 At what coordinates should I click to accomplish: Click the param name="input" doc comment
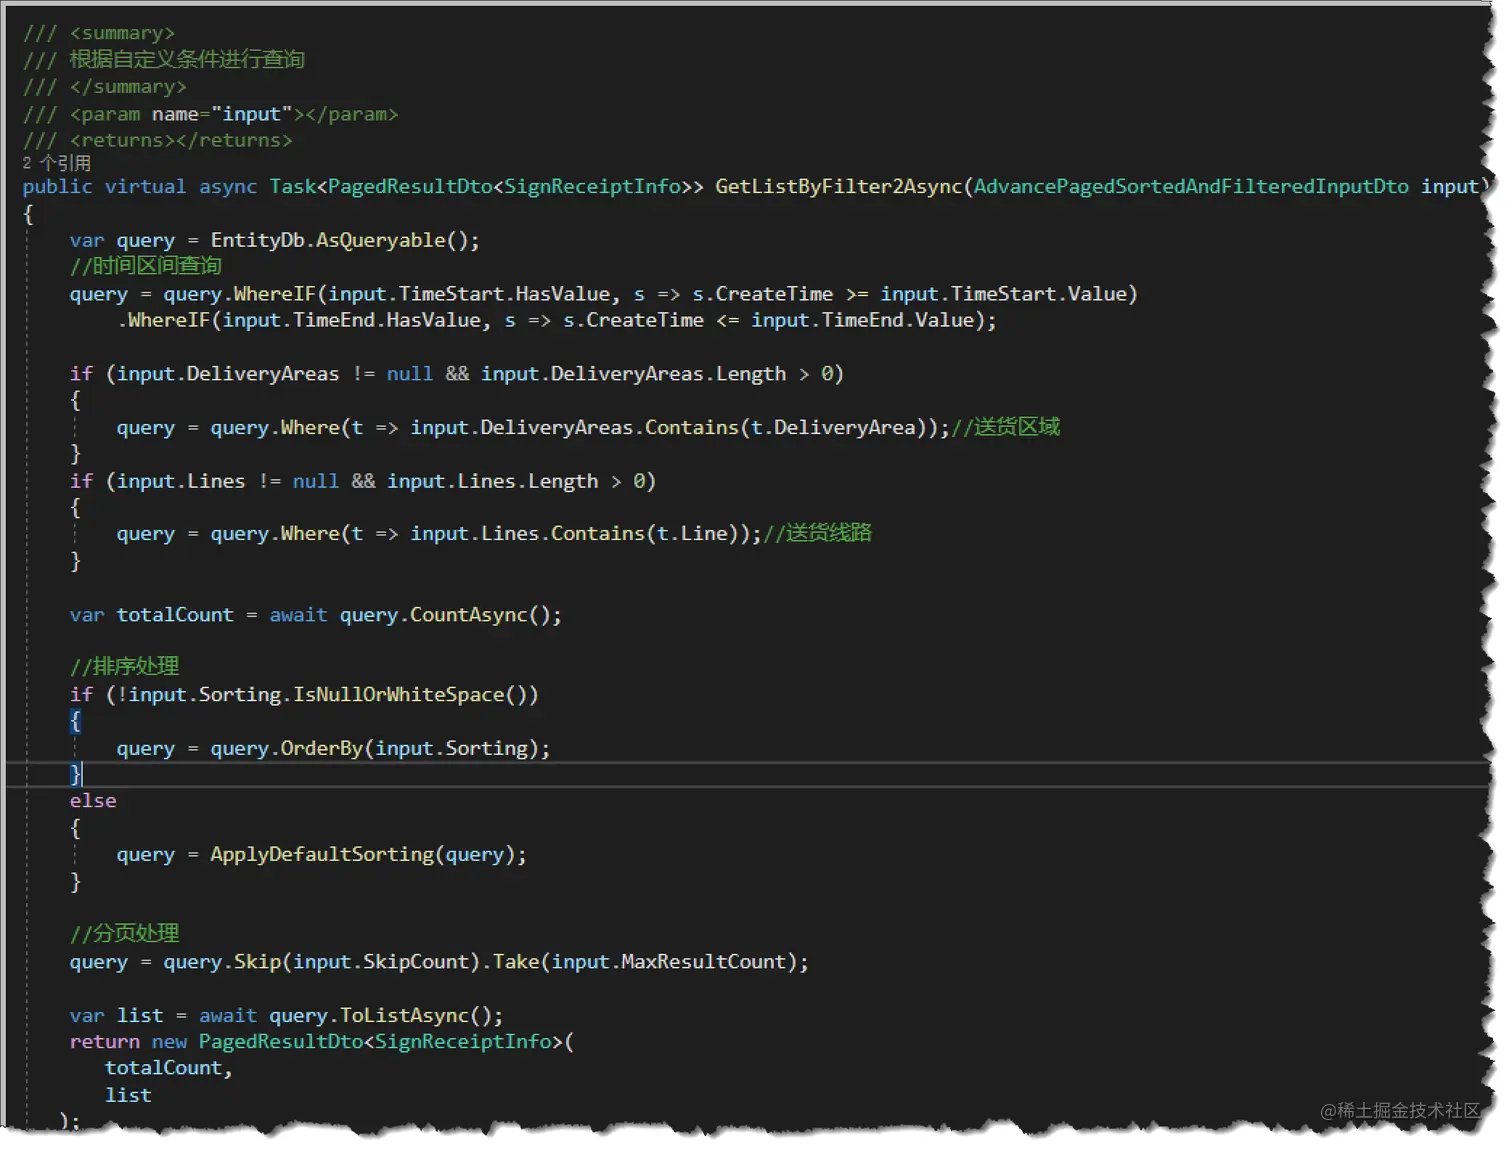[234, 114]
